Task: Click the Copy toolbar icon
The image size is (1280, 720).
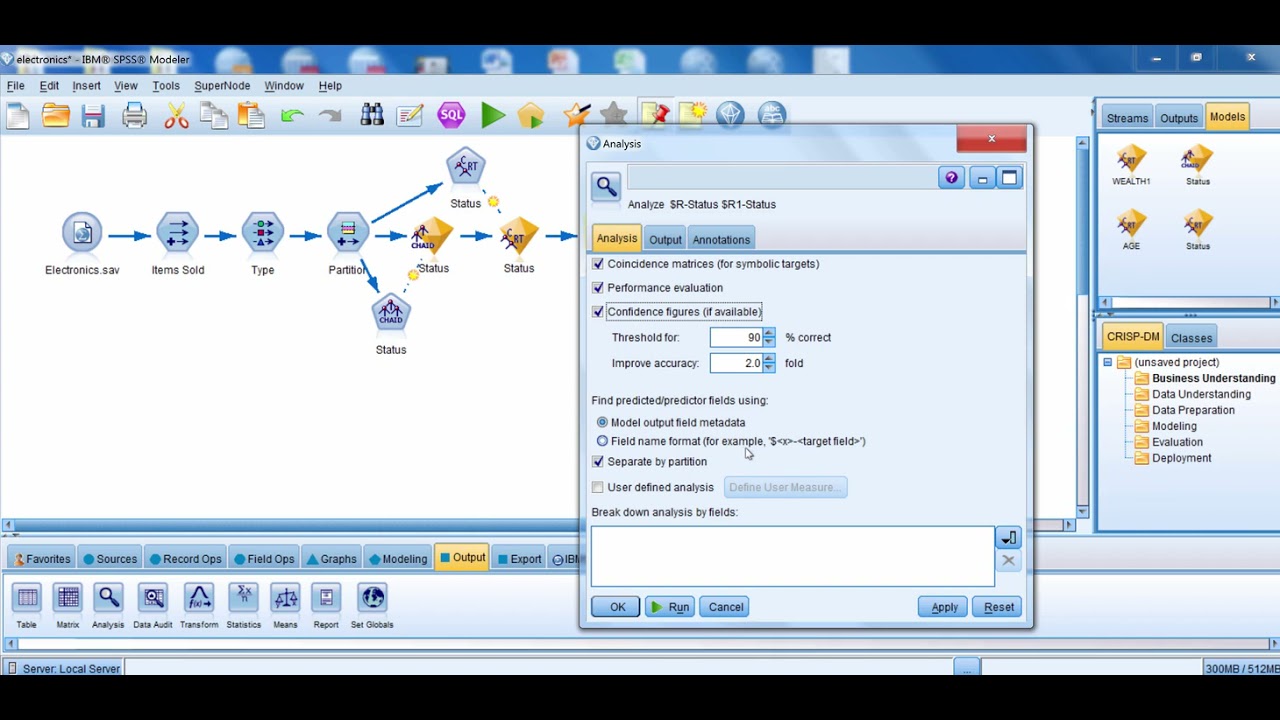Action: (213, 117)
